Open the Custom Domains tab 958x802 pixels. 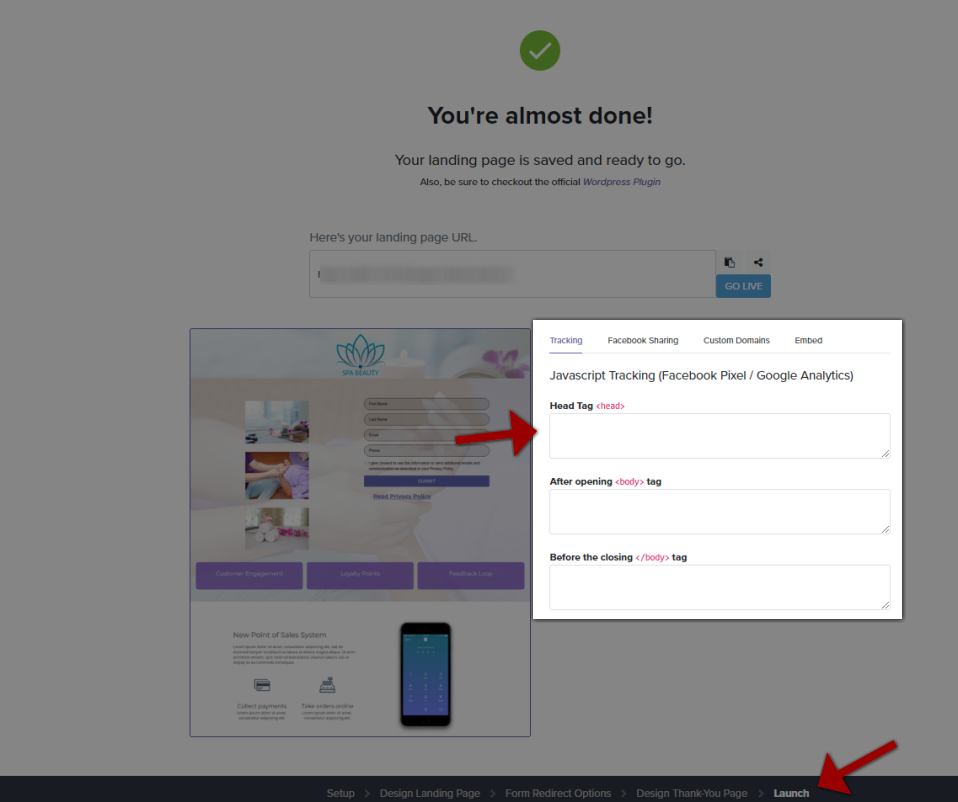[x=736, y=340]
